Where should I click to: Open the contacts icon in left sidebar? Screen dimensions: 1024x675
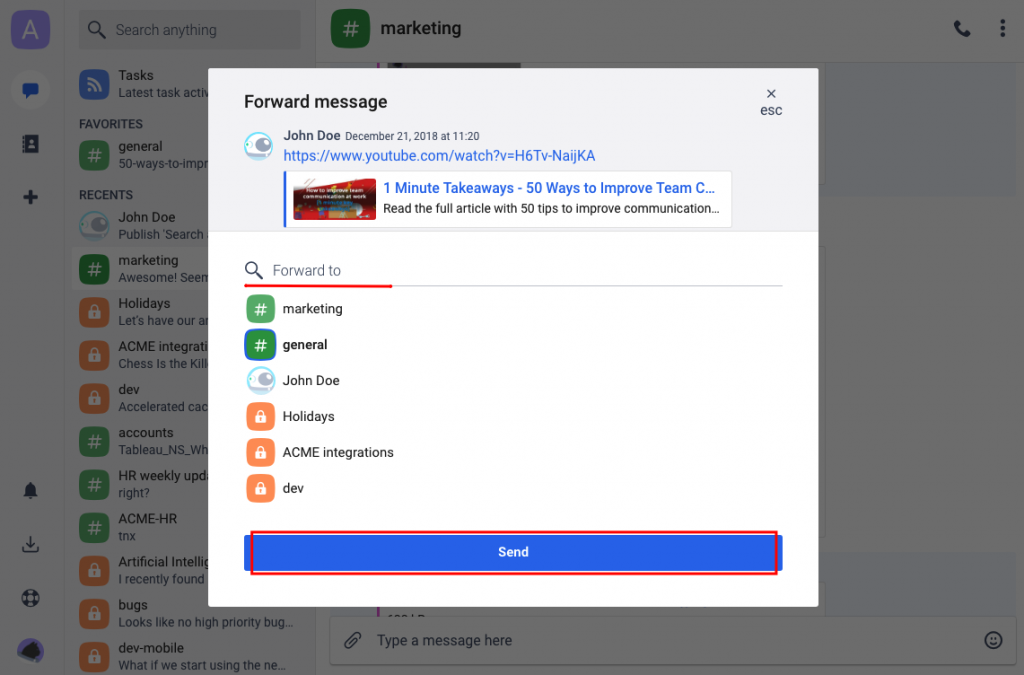tap(30, 143)
